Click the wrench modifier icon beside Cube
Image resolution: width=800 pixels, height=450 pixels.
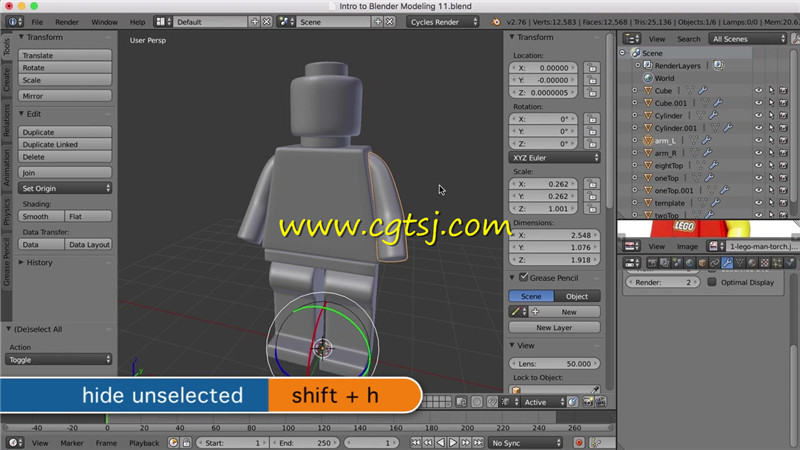tap(703, 90)
